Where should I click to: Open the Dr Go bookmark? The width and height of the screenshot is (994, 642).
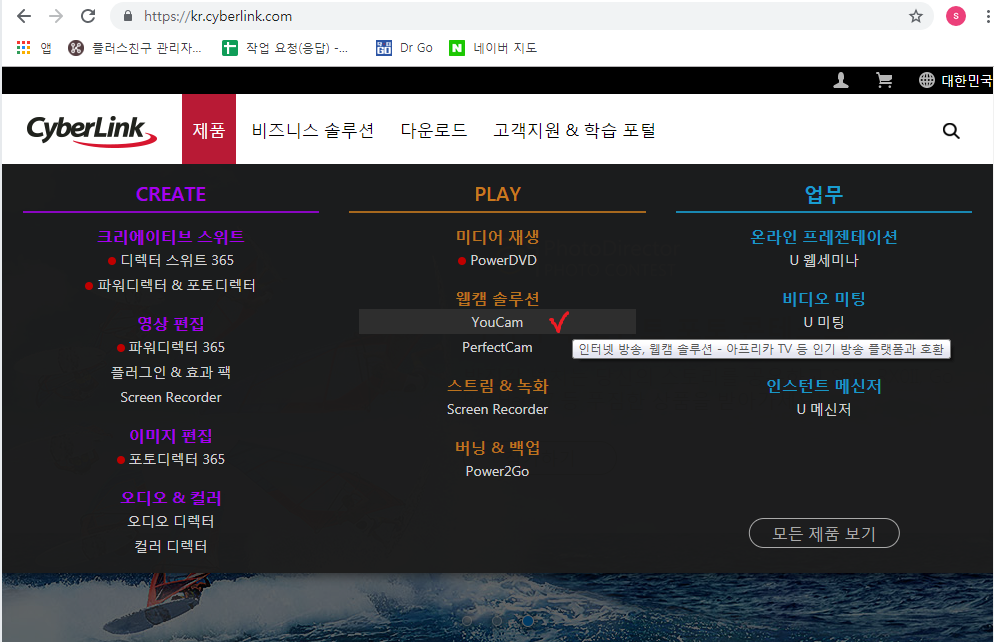(x=404, y=48)
